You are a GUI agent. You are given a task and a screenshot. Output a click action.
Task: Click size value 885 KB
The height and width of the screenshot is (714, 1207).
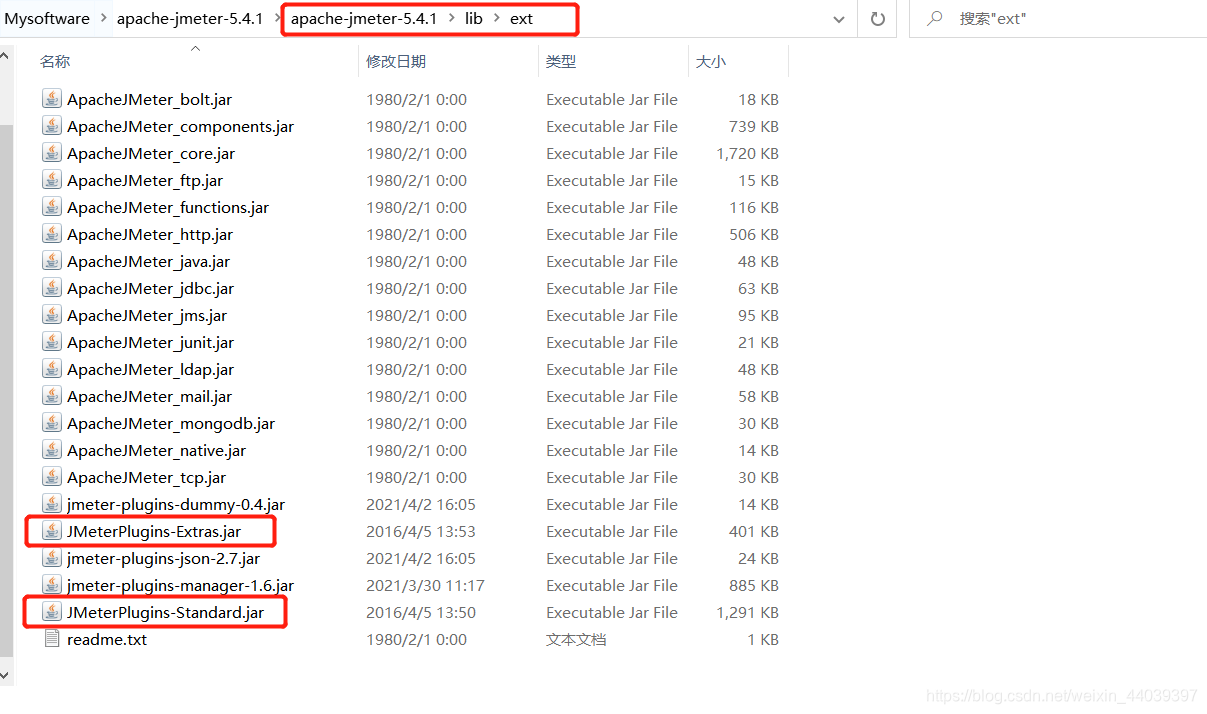(754, 585)
